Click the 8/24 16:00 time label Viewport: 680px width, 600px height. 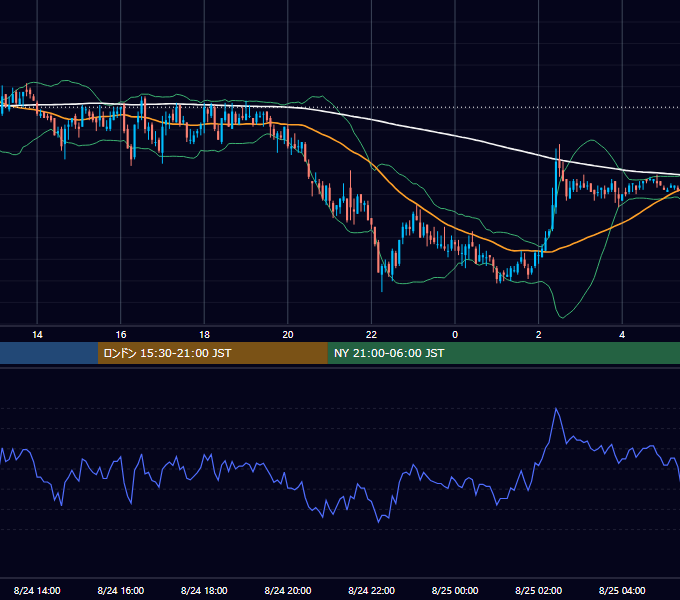coord(121,590)
